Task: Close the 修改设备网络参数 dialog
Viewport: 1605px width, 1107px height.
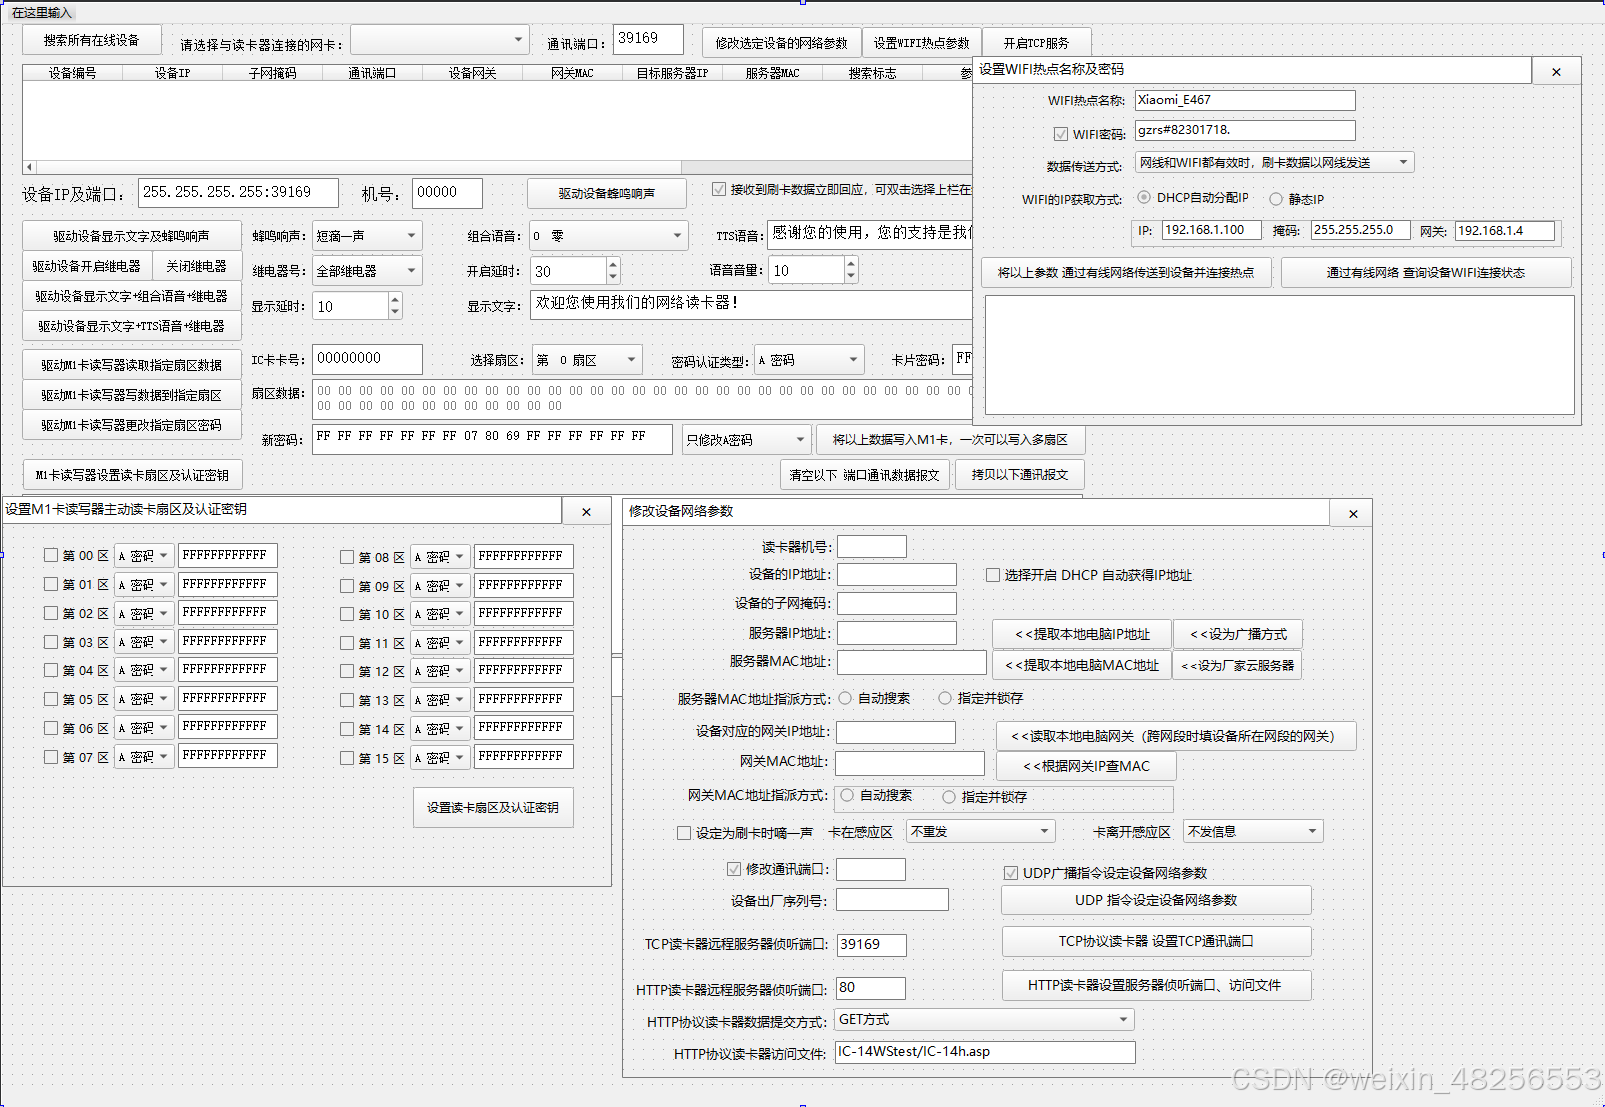Action: click(1353, 514)
